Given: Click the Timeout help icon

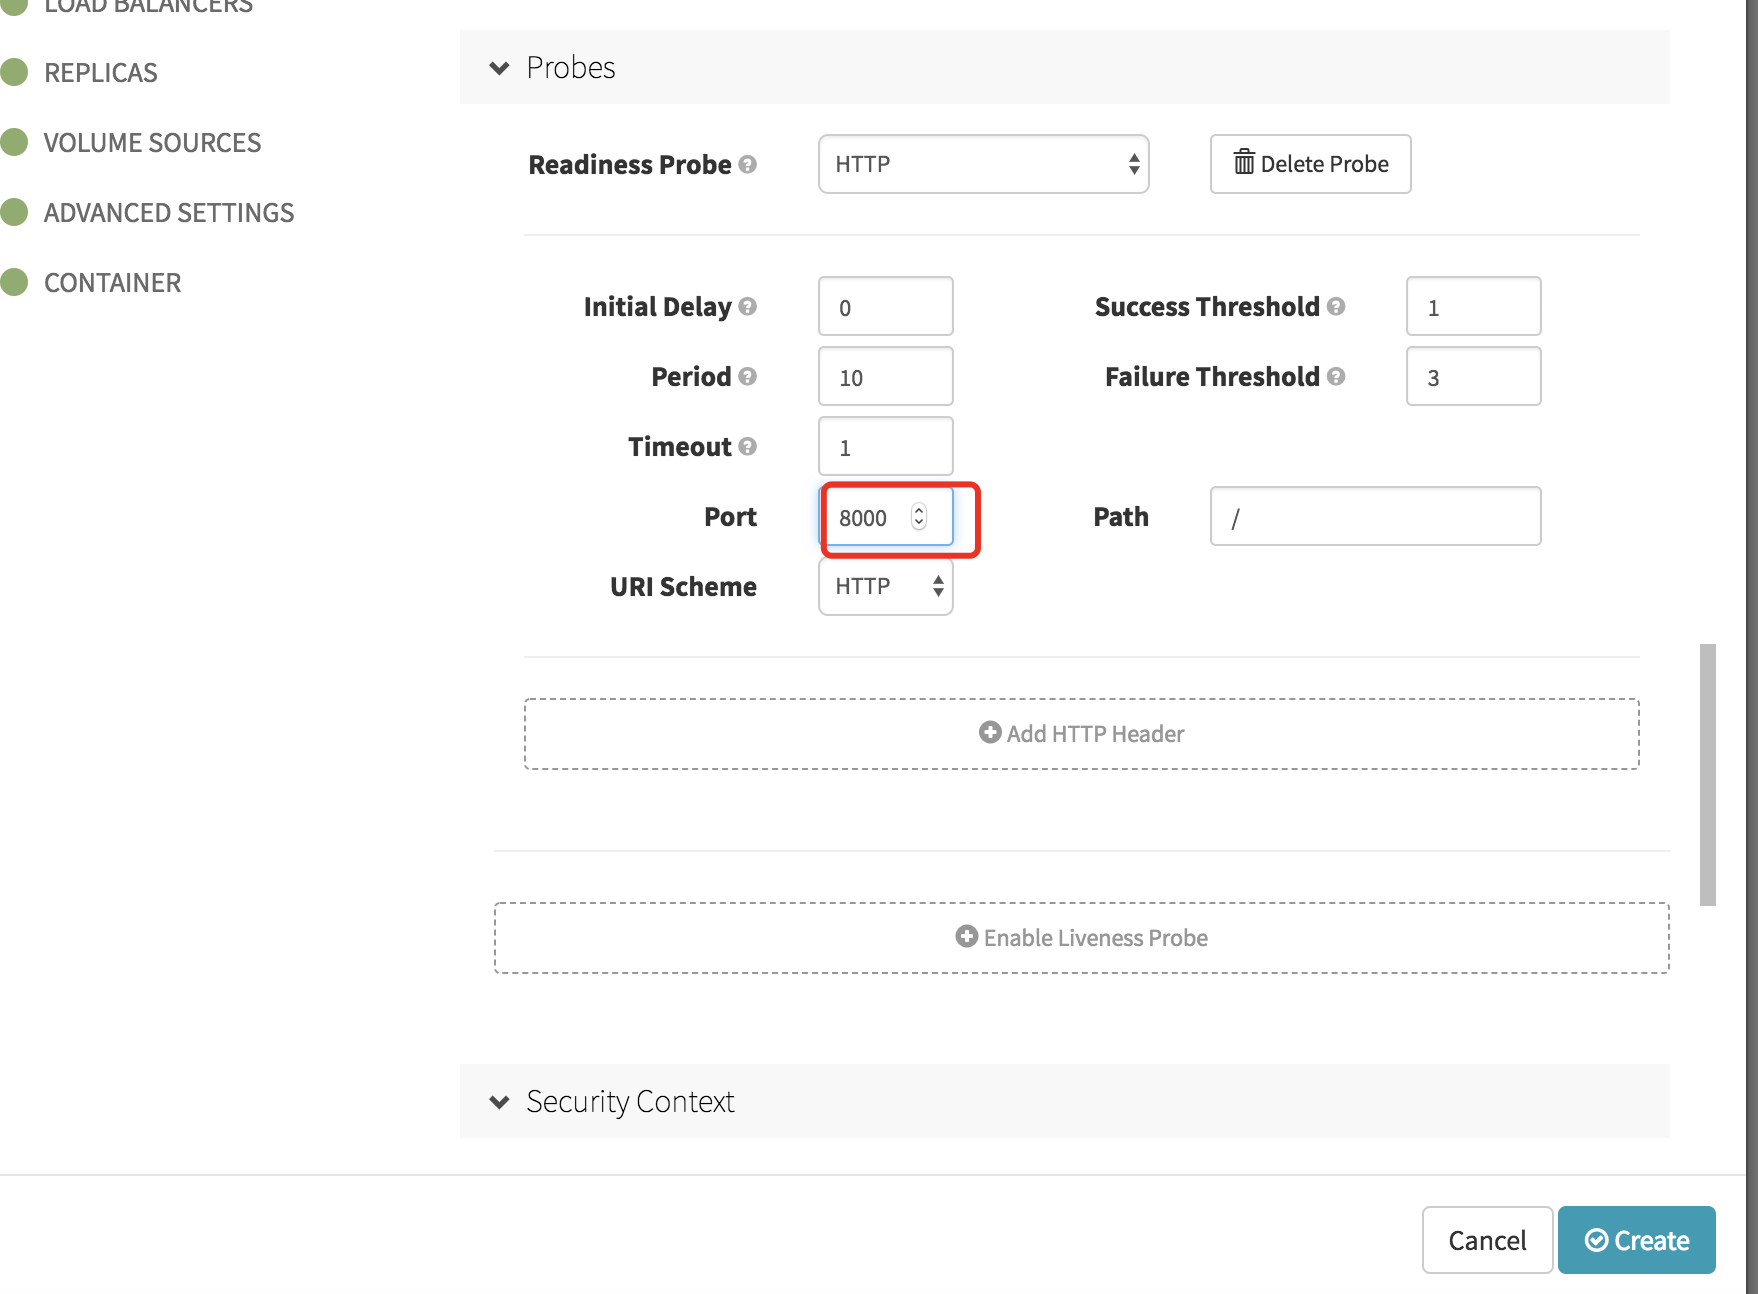Looking at the screenshot, I should click(747, 446).
